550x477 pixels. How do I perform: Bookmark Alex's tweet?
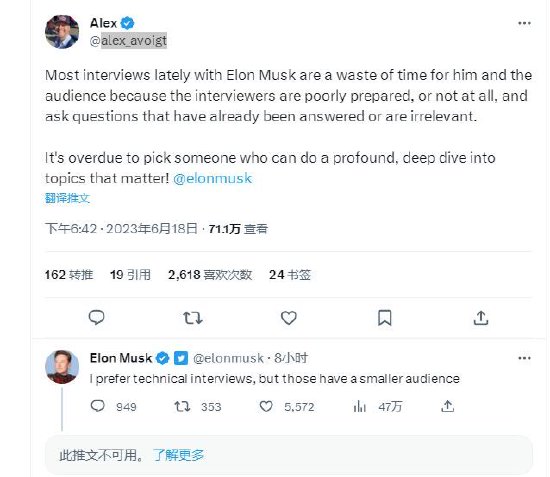[384, 318]
